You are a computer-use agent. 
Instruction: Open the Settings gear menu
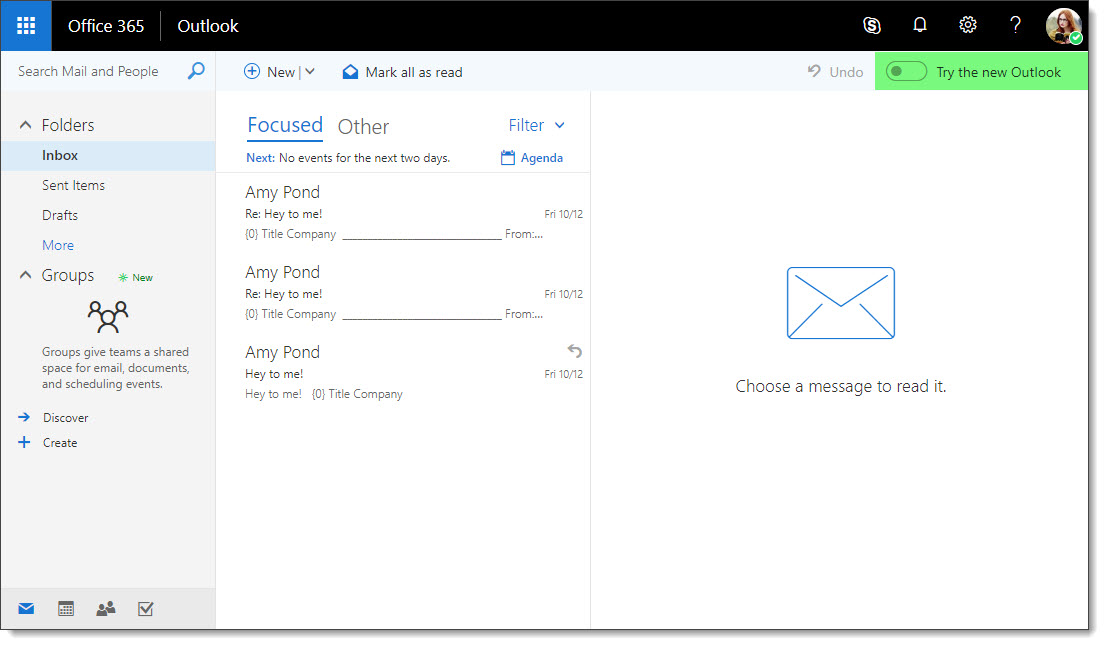967,25
